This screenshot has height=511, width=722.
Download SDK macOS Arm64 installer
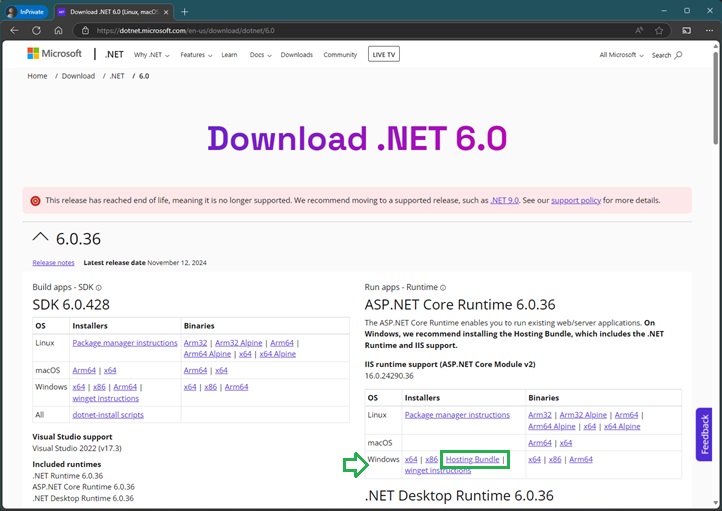(x=84, y=370)
